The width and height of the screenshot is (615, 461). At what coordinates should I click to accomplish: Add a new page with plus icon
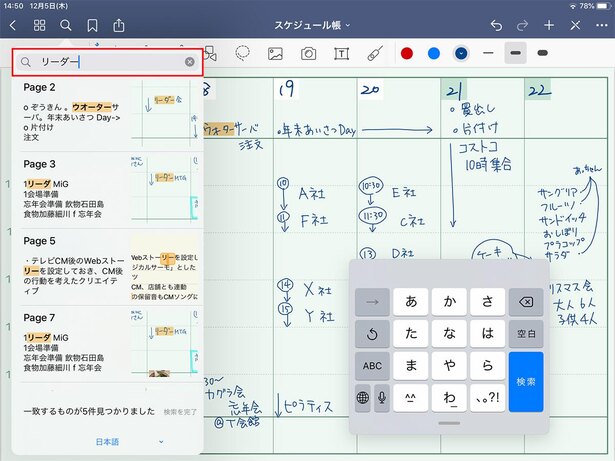[549, 26]
